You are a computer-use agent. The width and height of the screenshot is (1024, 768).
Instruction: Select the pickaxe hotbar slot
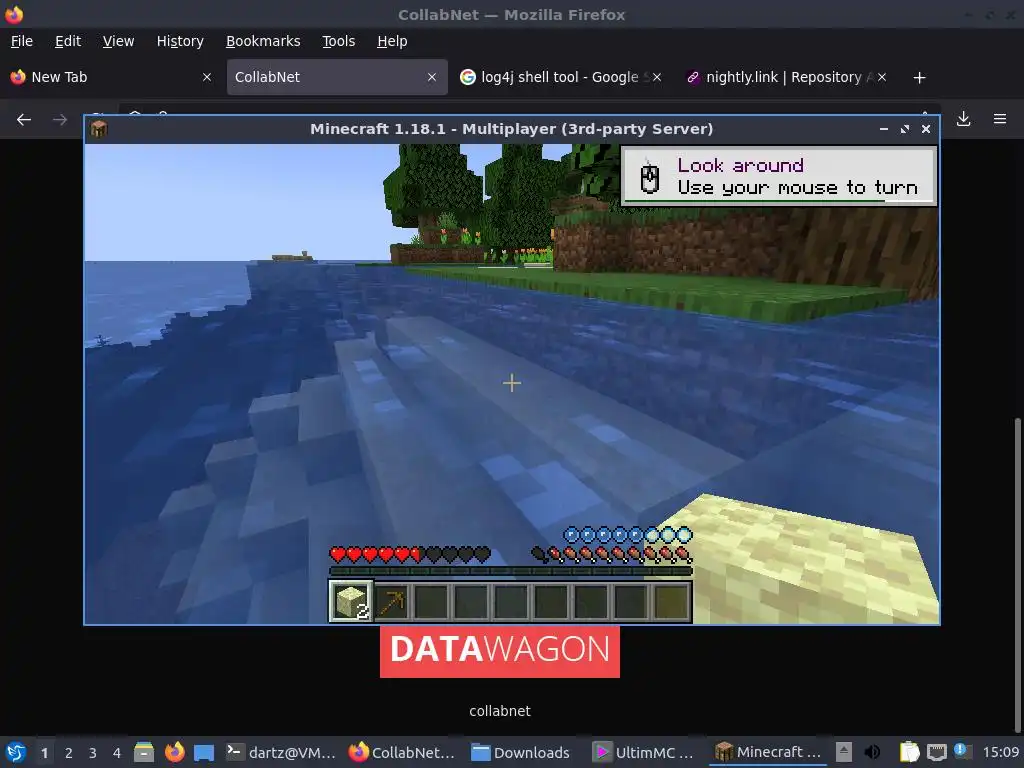click(x=391, y=601)
